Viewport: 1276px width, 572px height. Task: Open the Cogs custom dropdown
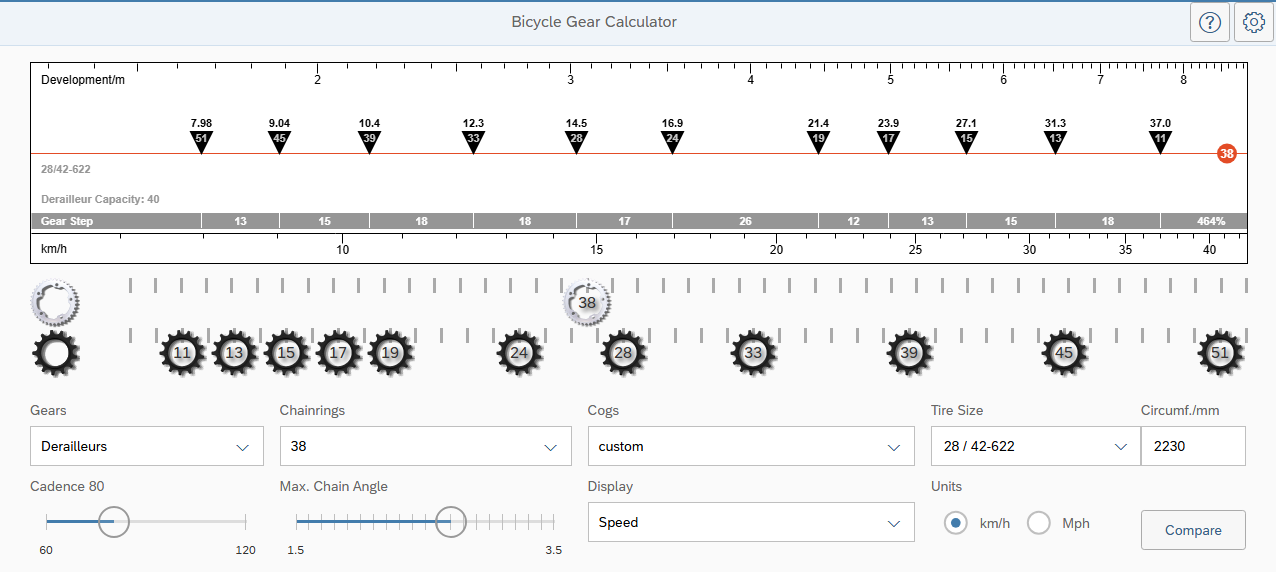coord(751,446)
